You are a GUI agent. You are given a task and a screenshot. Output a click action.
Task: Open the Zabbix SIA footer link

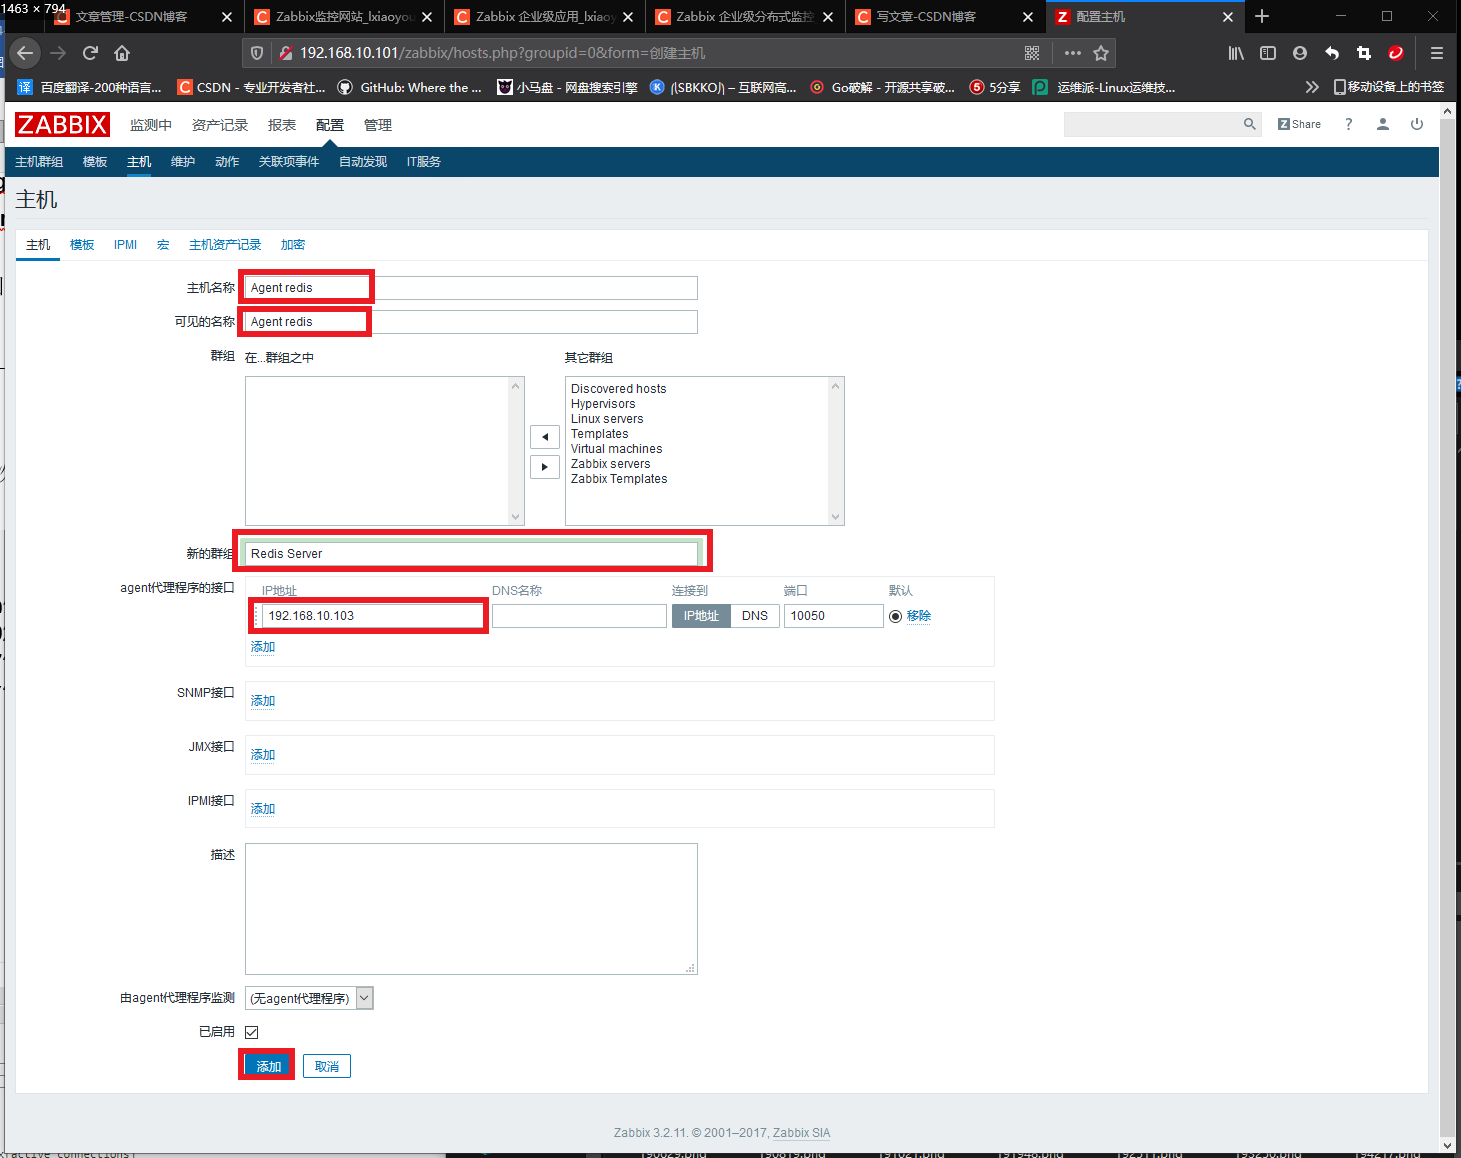point(801,1133)
